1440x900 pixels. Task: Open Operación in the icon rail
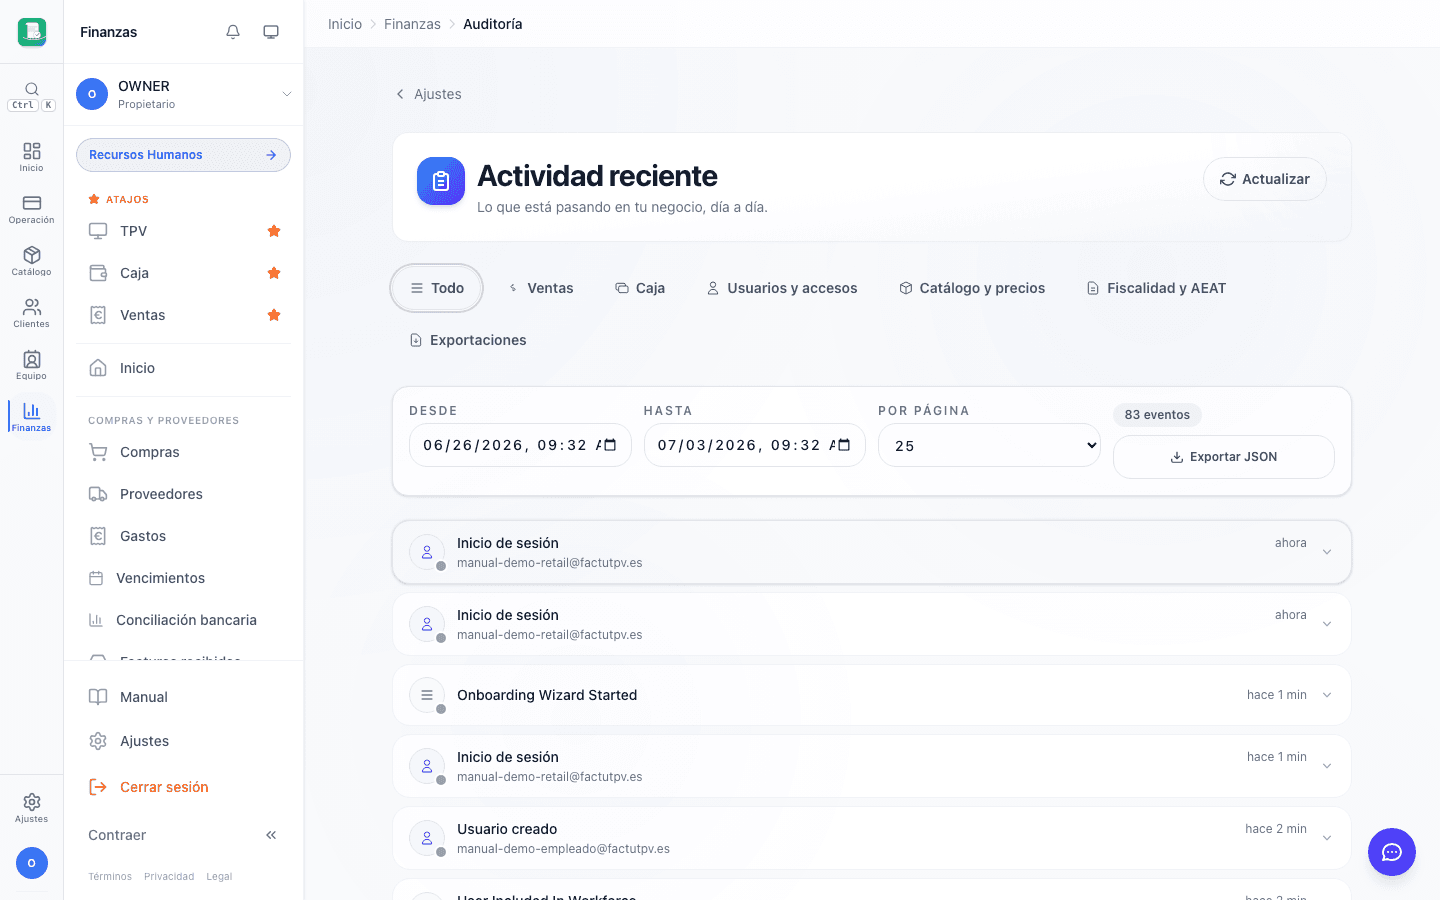click(31, 209)
